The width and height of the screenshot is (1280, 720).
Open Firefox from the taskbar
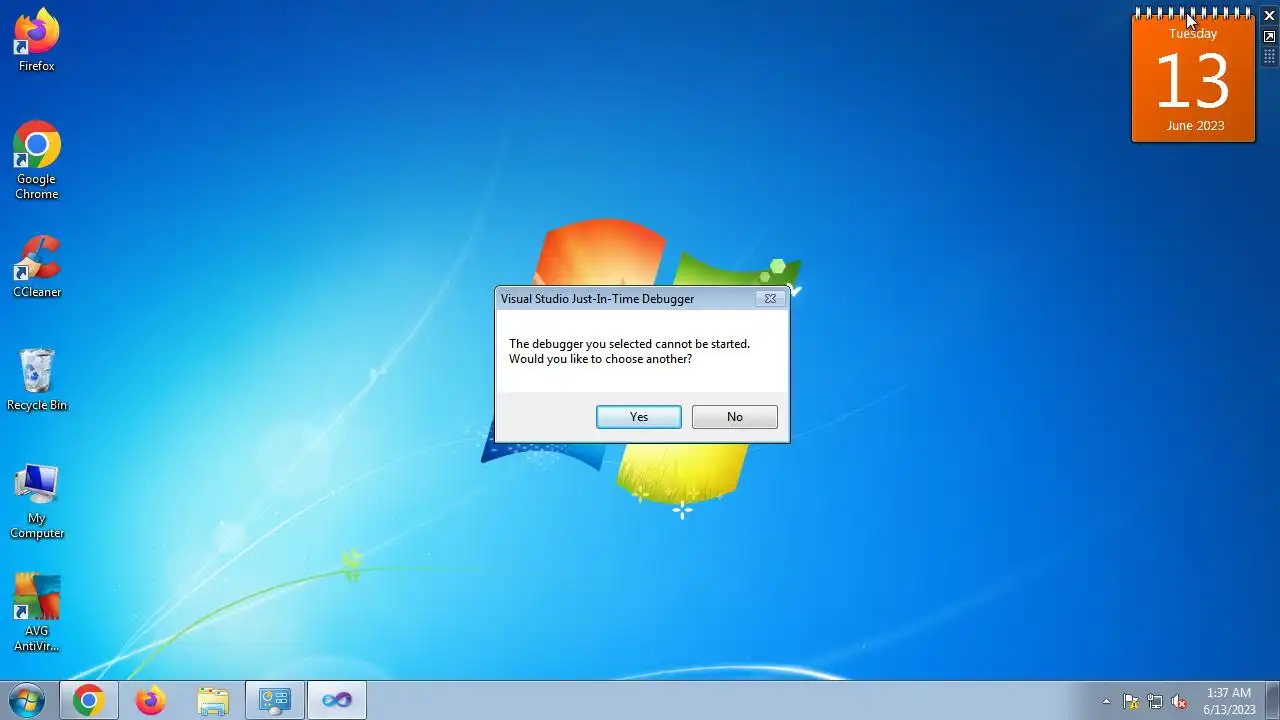(x=151, y=700)
